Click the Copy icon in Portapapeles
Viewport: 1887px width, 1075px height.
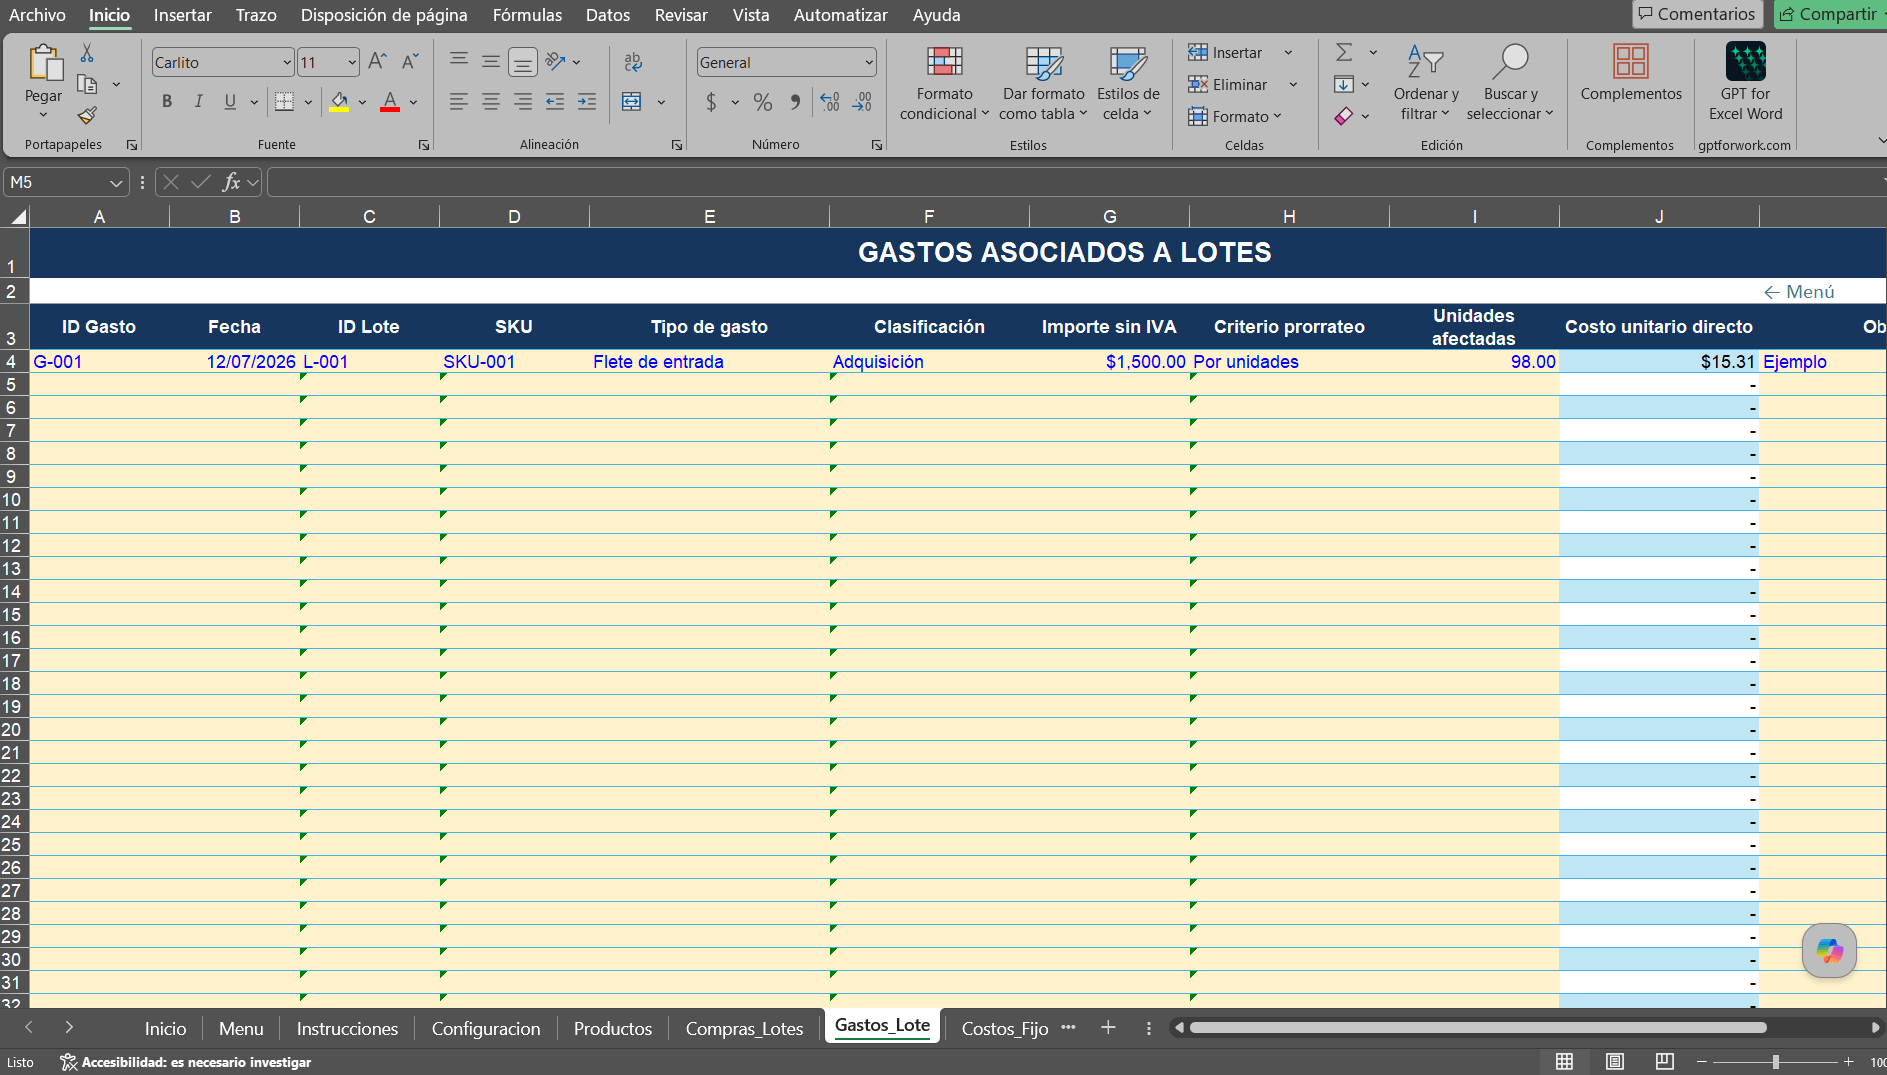pos(87,84)
